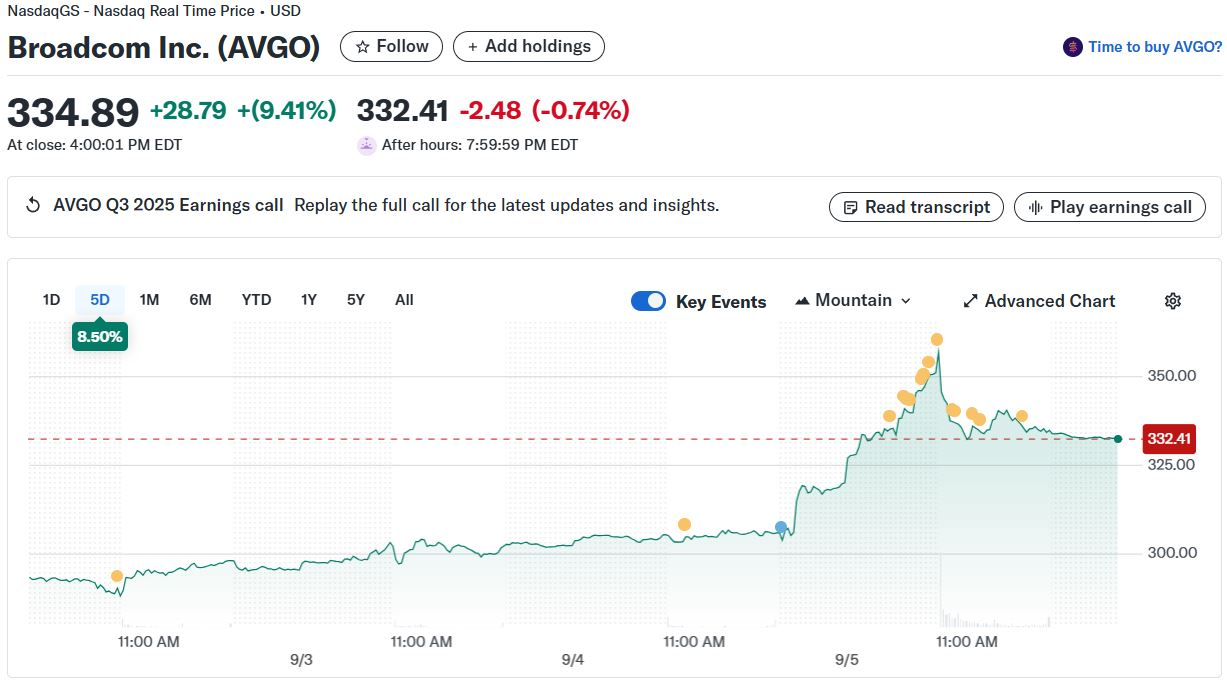The height and width of the screenshot is (684, 1227).
Task: Select the 1M time range tab
Action: click(x=149, y=300)
